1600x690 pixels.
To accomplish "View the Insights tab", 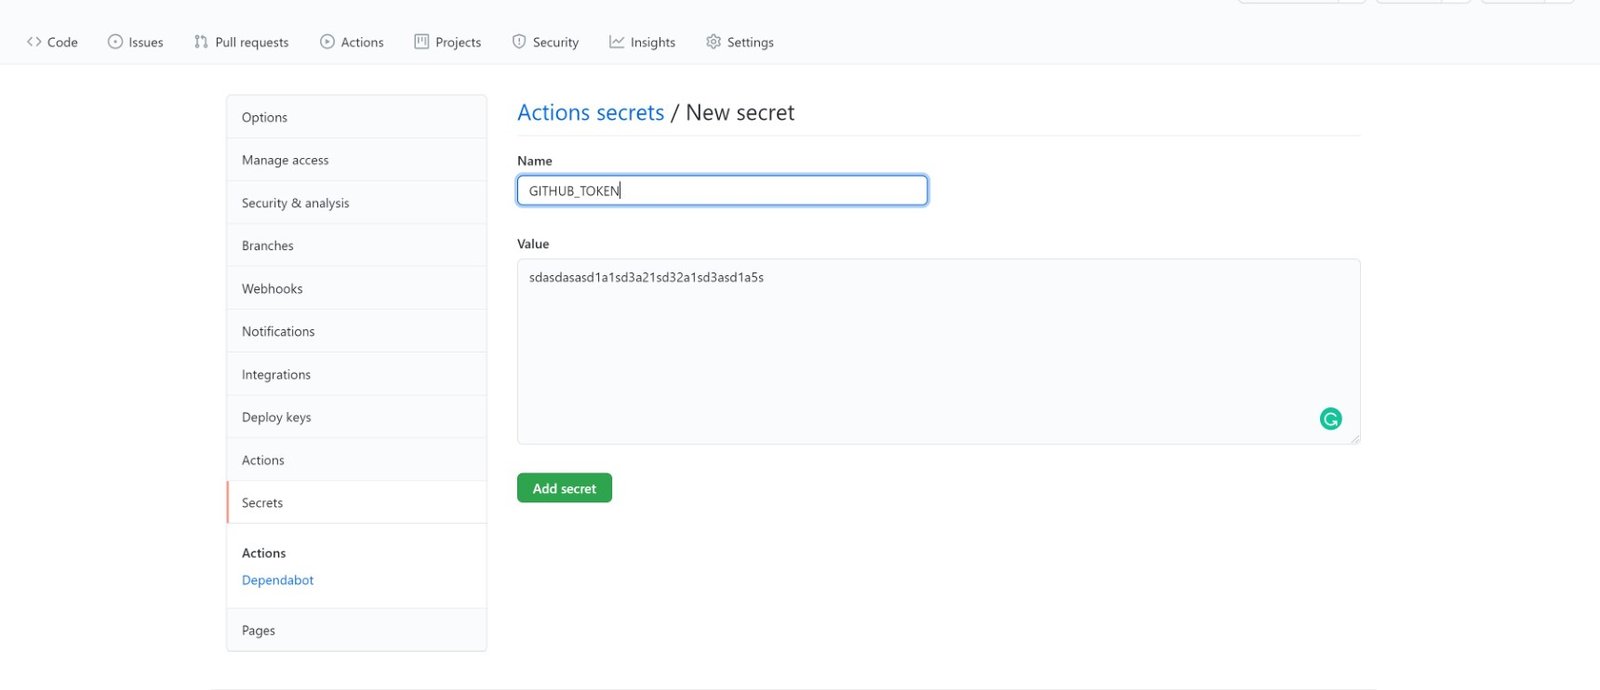I will (x=642, y=42).
